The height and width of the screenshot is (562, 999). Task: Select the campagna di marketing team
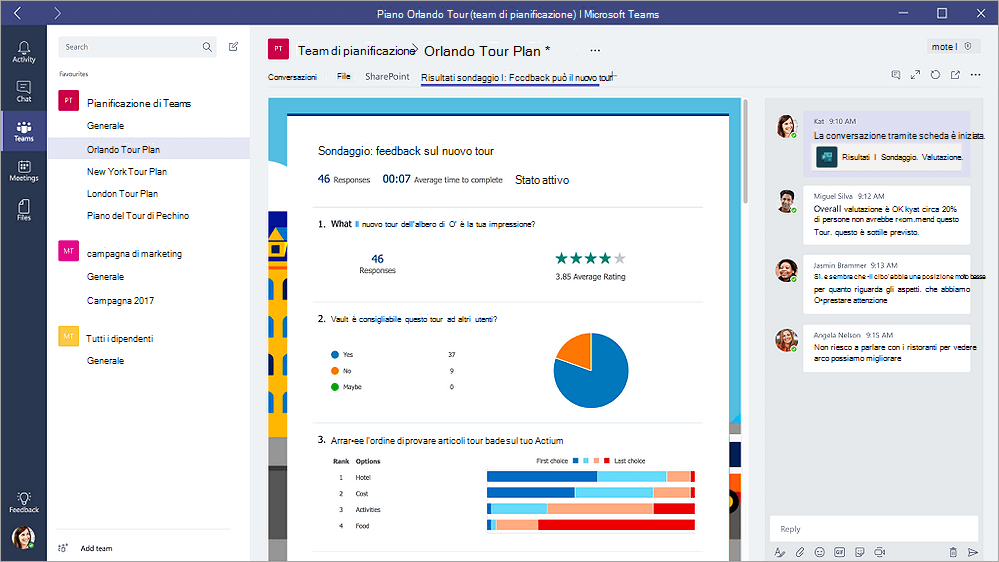pyautogui.click(x=134, y=254)
